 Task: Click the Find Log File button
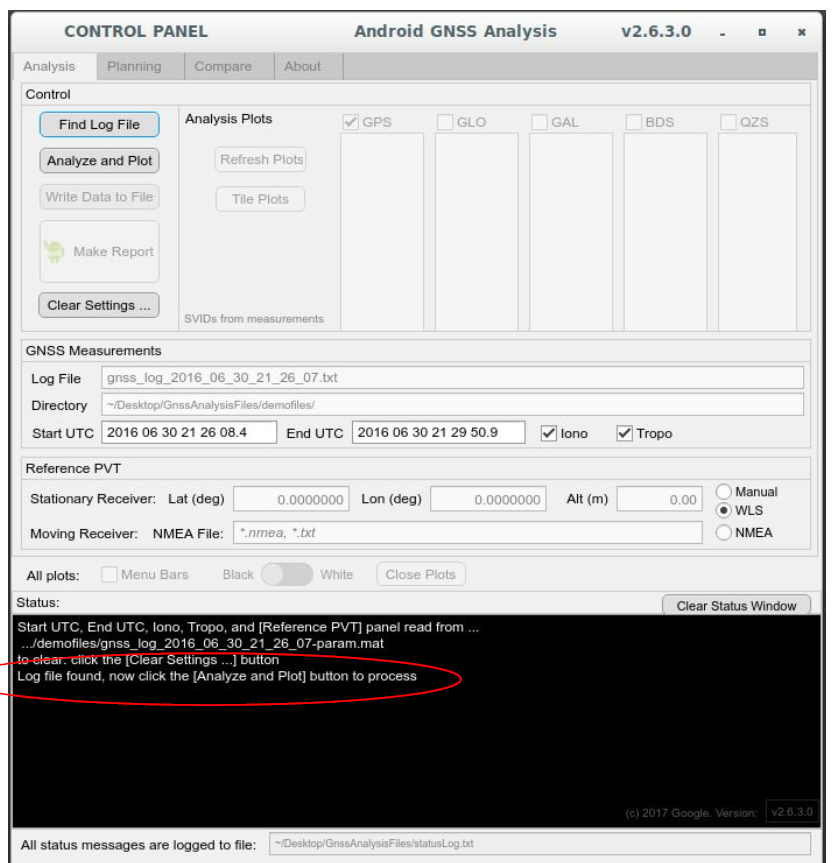99,125
